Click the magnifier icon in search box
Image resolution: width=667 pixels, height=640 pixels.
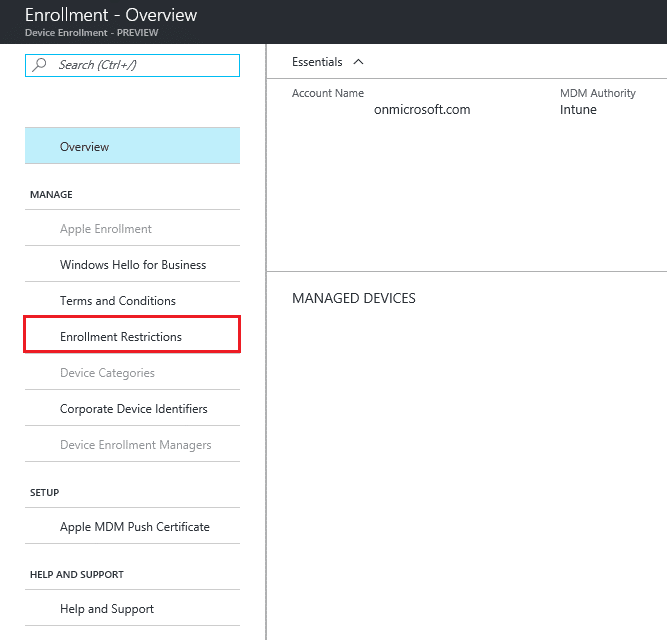(40, 65)
